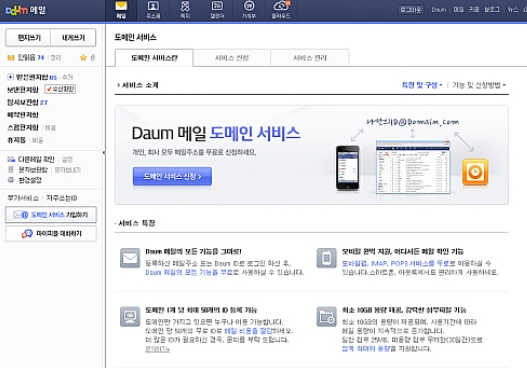The image size is (527, 368).
Task: Click the yellow envelope icon next to 안읽음
Action: point(11,58)
